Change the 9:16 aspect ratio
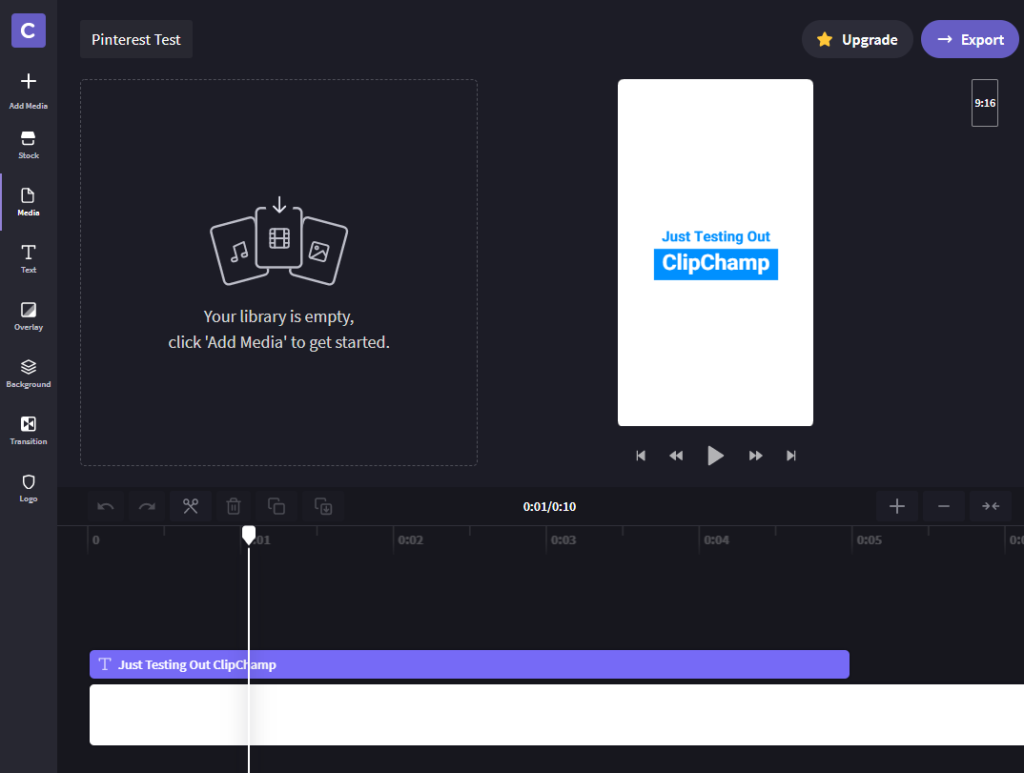 click(984, 103)
